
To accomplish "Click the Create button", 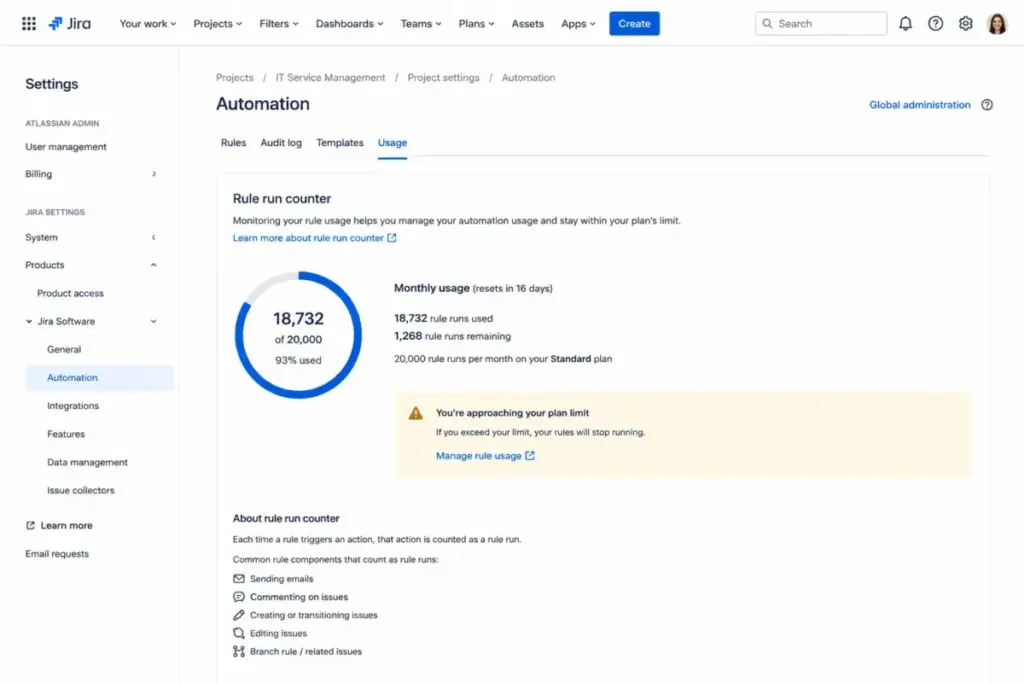I will 634,24.
